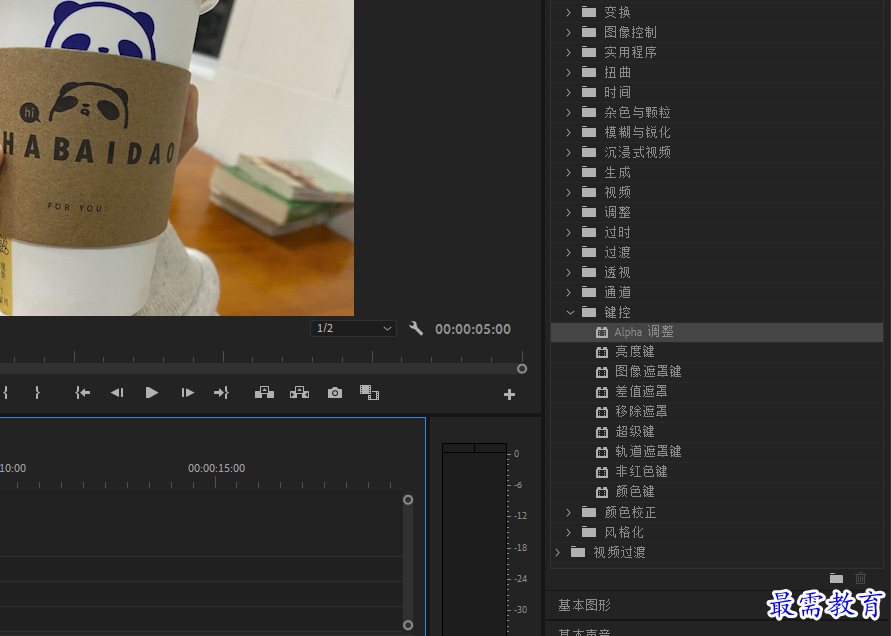891x636 pixels.
Task: Go to Out point button
Action: (221, 393)
